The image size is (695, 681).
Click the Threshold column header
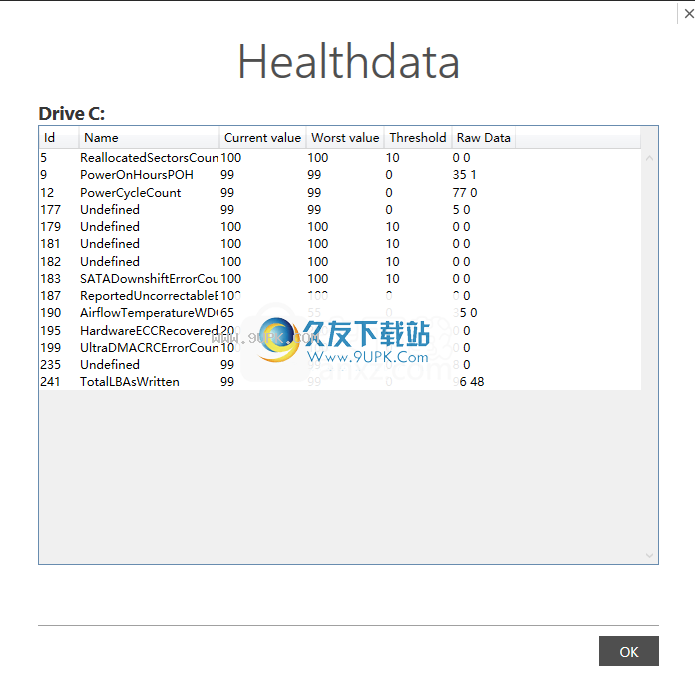[418, 138]
